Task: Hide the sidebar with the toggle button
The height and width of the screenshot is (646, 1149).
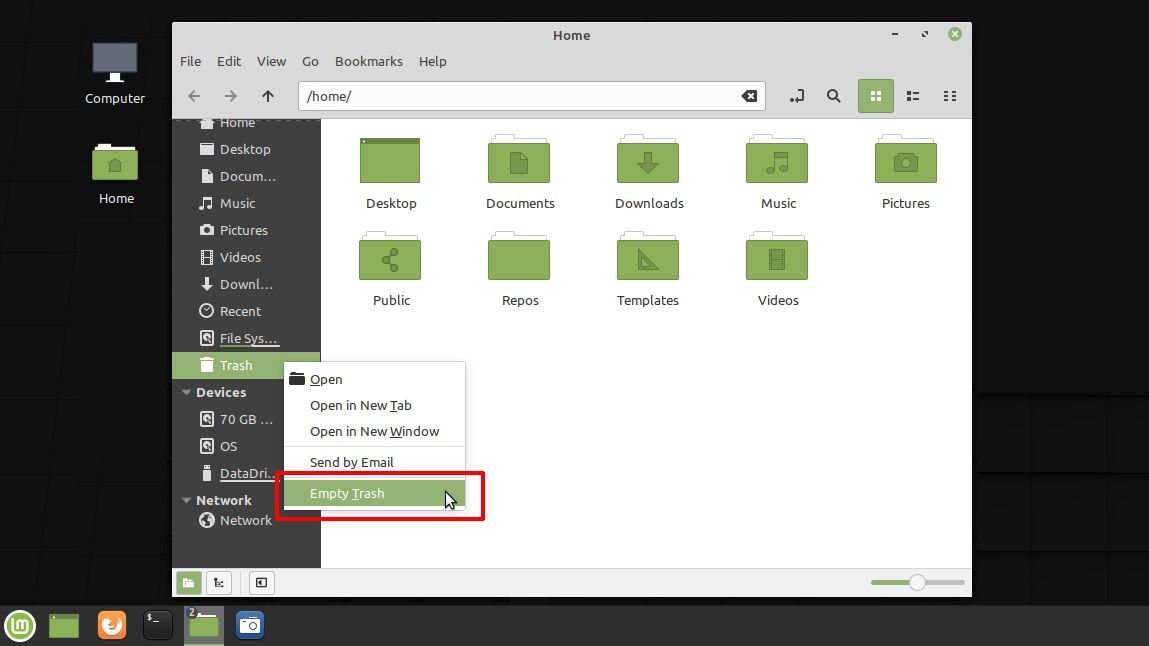Action: coord(261,583)
